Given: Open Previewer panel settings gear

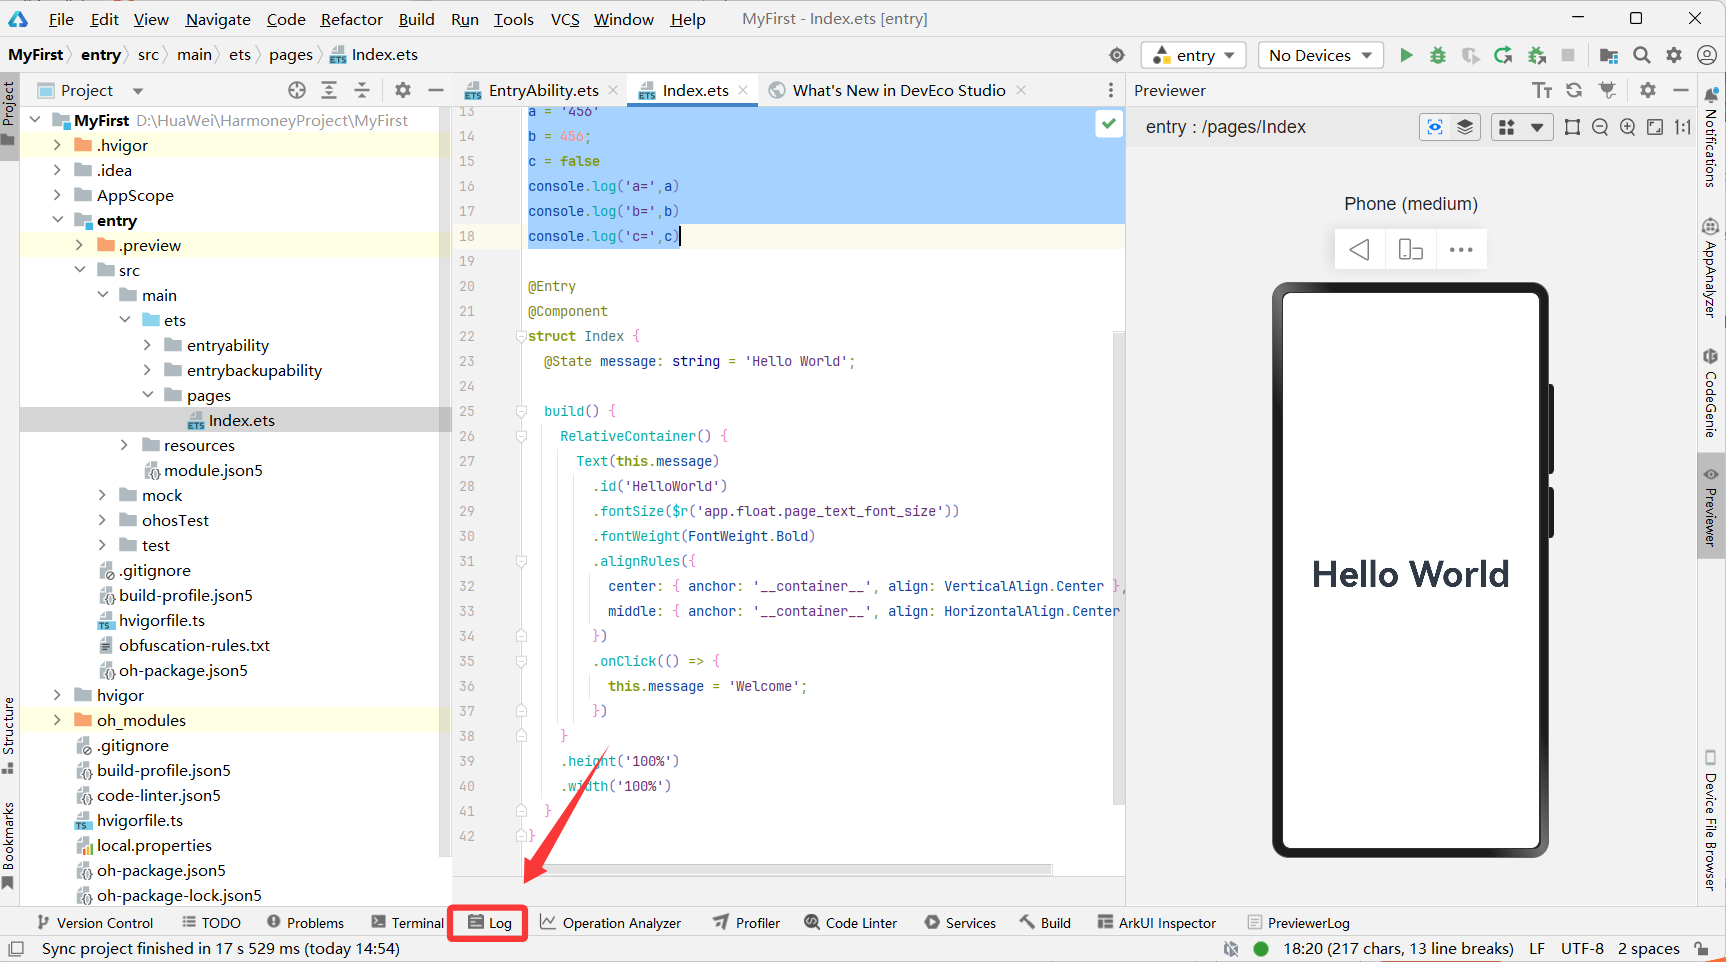Looking at the screenshot, I should 1648,90.
